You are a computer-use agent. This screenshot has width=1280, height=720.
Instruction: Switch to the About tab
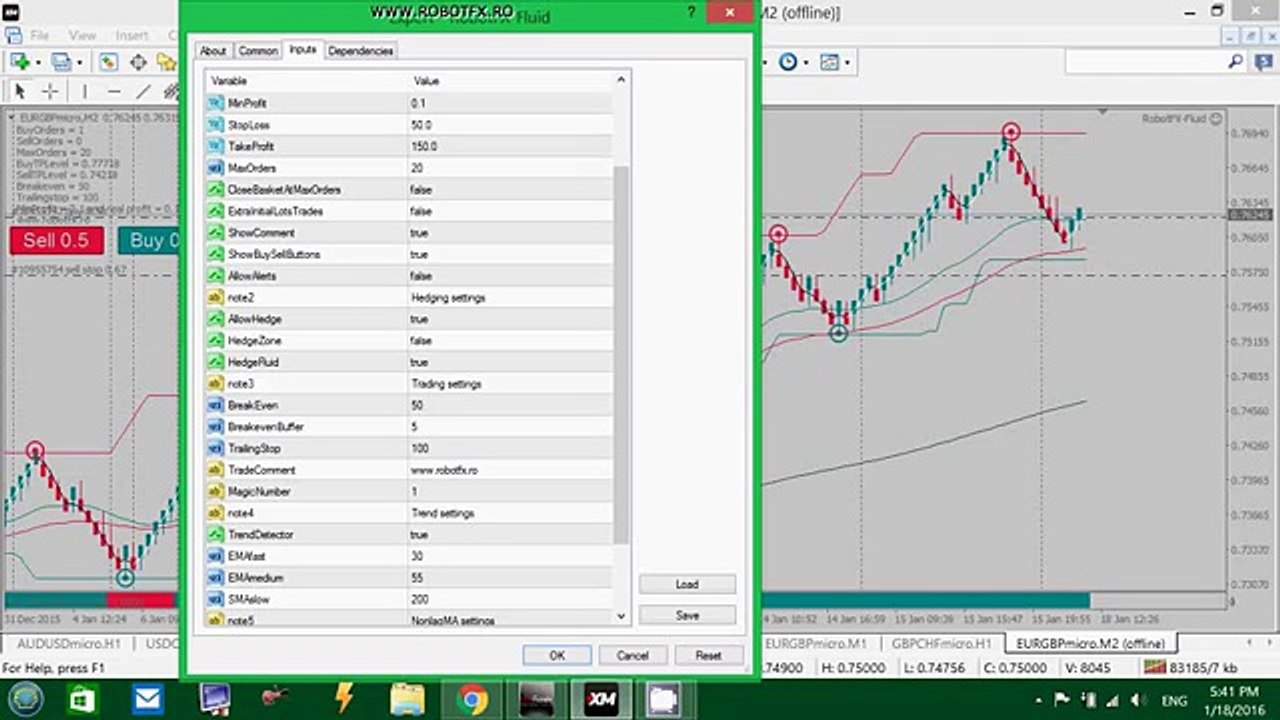coord(213,51)
